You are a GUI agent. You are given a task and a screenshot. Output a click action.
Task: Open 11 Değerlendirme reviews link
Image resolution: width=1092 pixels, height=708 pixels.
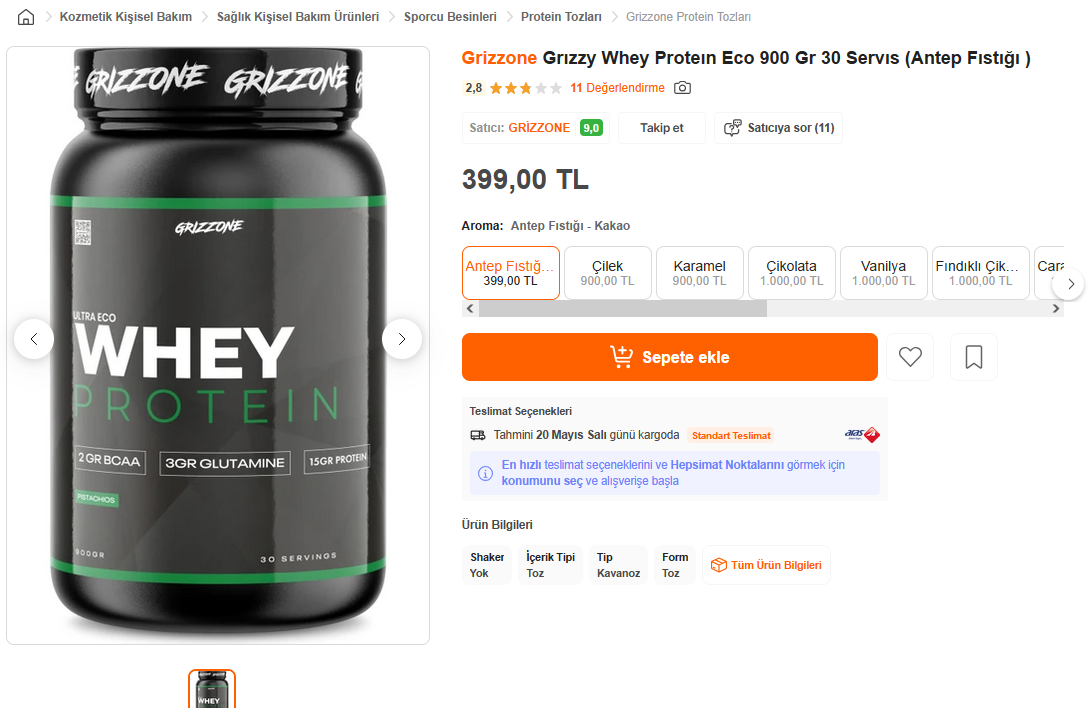click(x=617, y=88)
